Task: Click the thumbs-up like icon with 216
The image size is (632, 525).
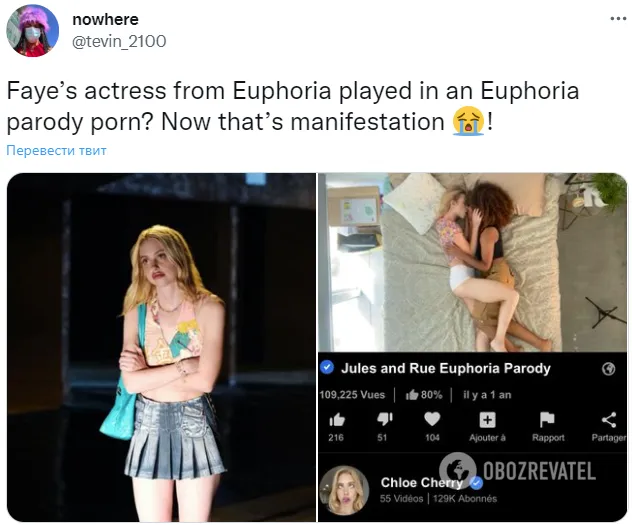Action: point(337,420)
